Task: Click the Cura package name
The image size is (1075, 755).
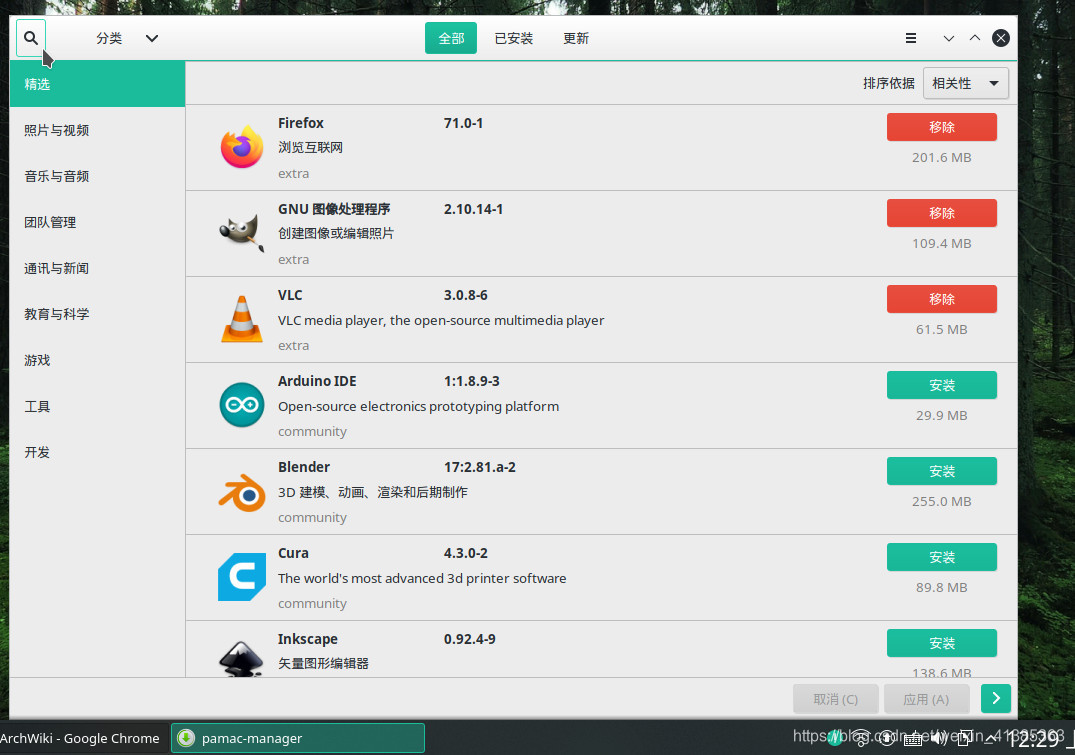Action: pyautogui.click(x=293, y=553)
